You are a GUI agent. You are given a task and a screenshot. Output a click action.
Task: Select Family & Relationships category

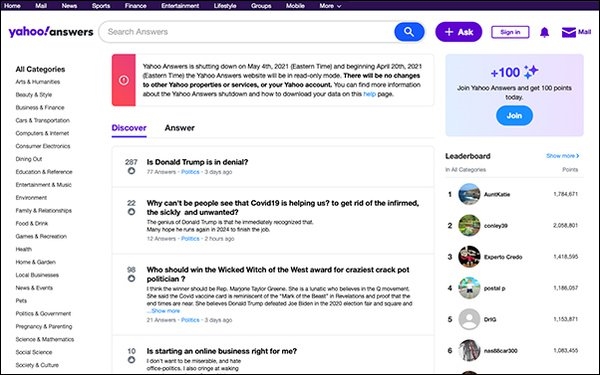coord(43,211)
